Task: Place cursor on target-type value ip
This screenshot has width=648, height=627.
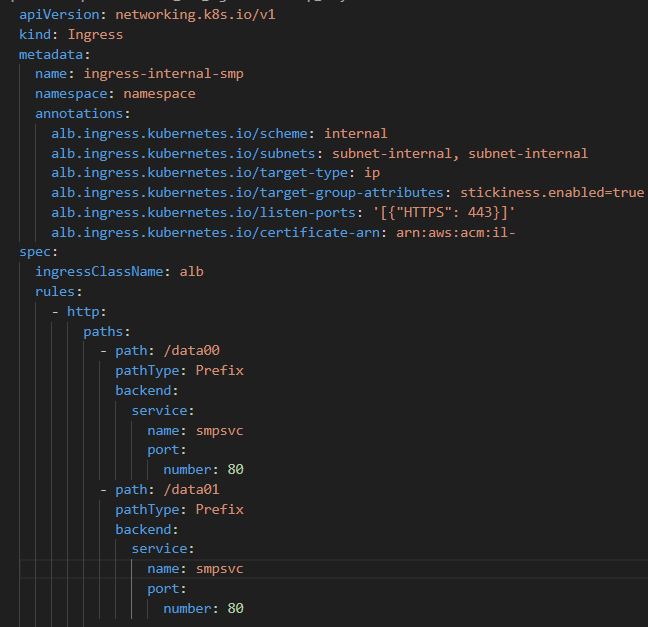Action: coord(372,173)
